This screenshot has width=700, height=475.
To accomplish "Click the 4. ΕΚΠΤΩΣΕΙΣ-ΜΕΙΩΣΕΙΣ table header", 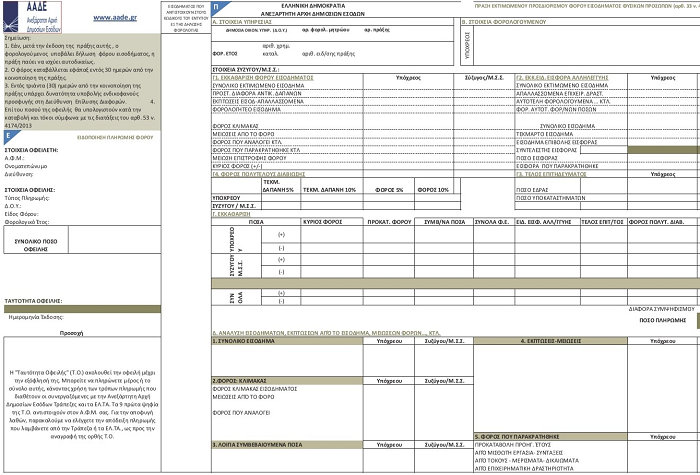I will click(546, 341).
